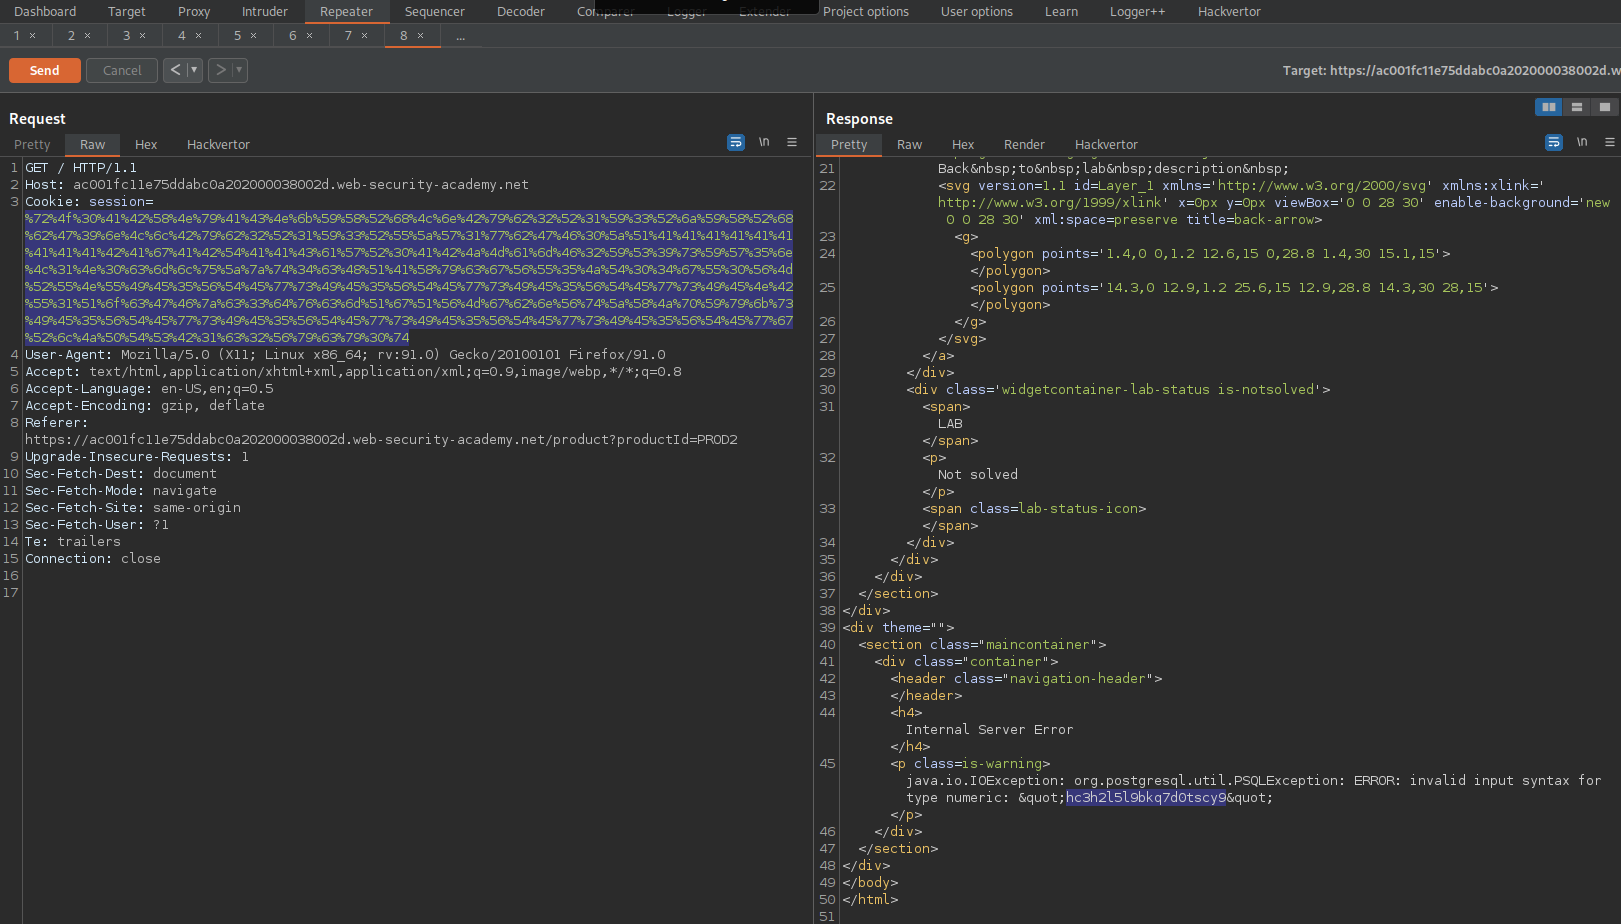Toggle word wrap in the Response panel
The width and height of the screenshot is (1621, 924).
(1554, 143)
